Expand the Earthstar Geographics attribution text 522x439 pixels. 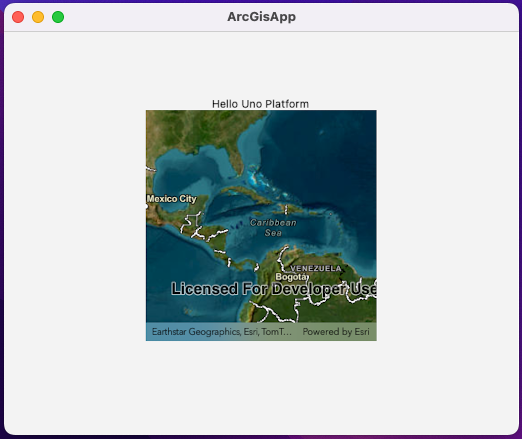coord(222,332)
